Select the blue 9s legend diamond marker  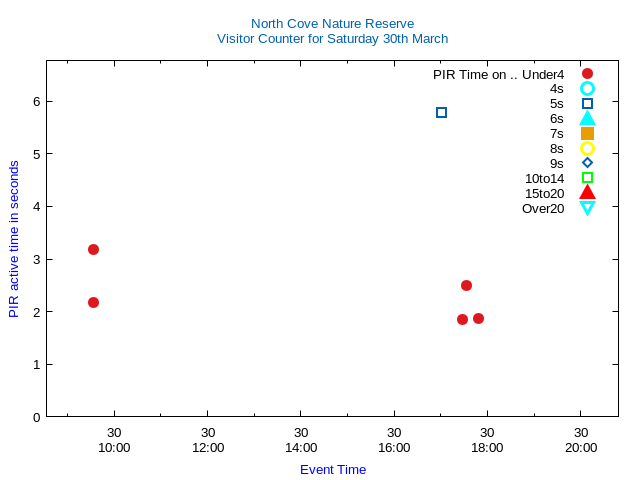coord(587,163)
